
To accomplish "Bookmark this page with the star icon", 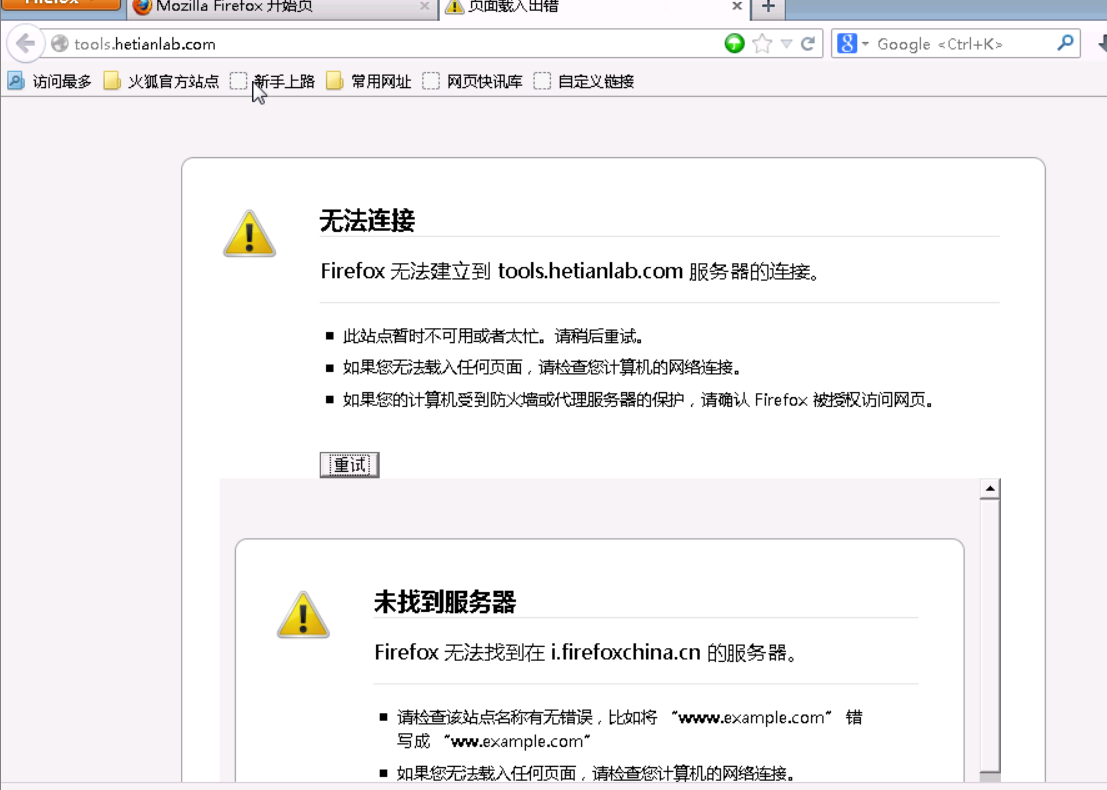I will click(x=762, y=44).
